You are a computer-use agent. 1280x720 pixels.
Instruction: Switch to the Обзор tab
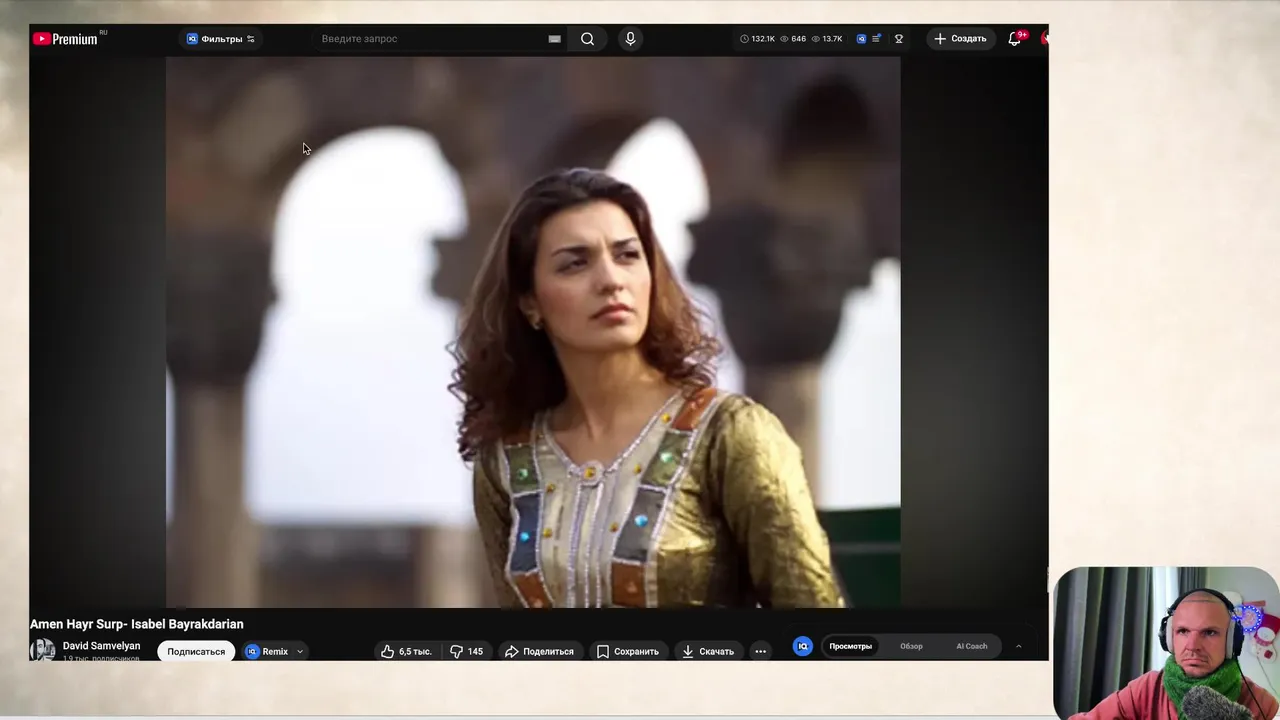(911, 646)
